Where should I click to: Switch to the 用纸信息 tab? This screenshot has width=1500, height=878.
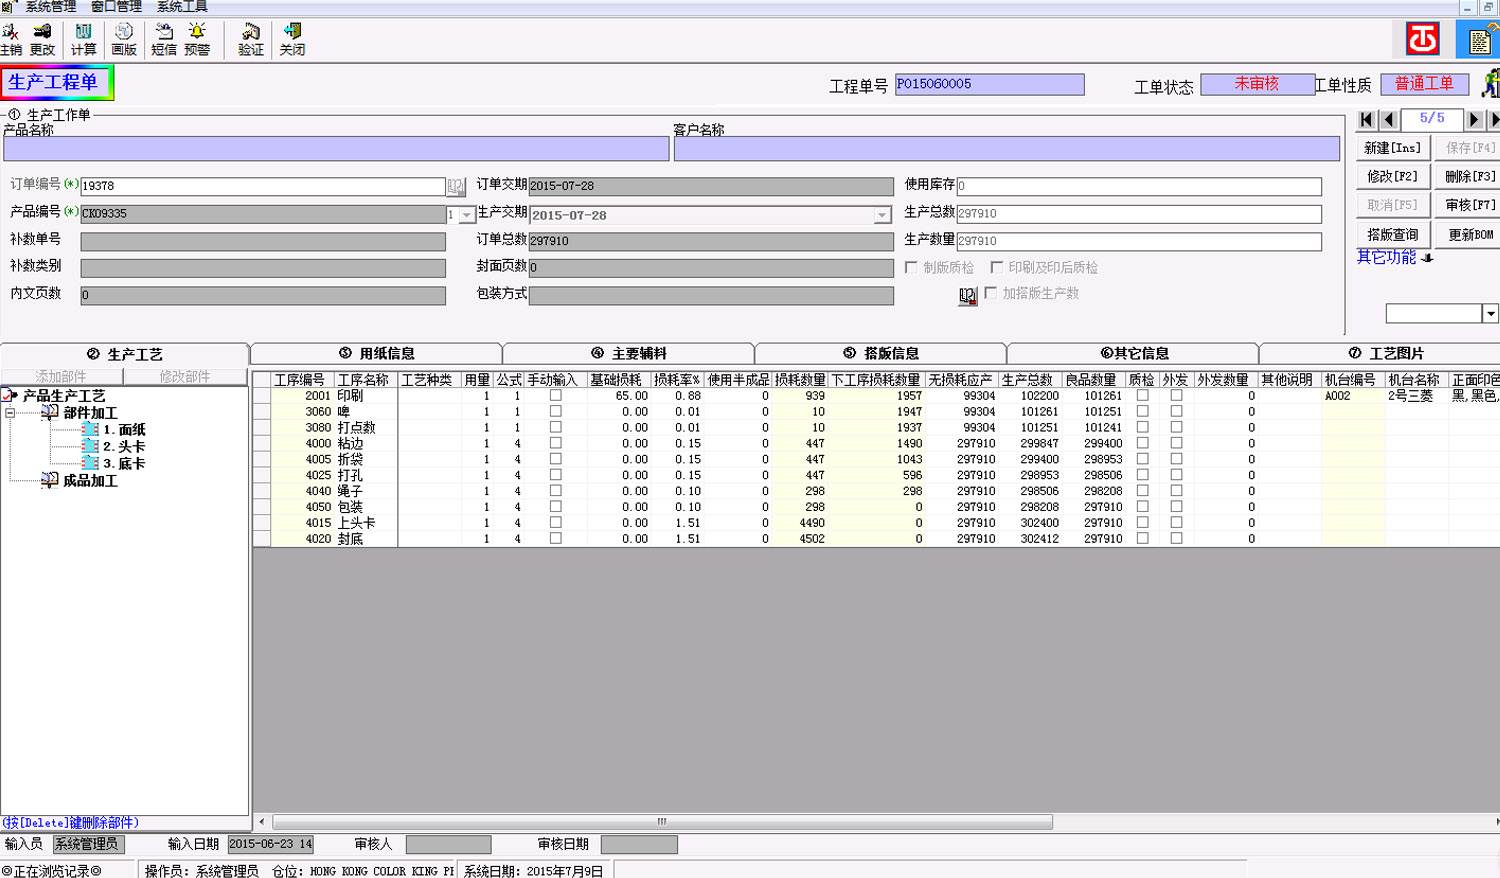point(376,353)
